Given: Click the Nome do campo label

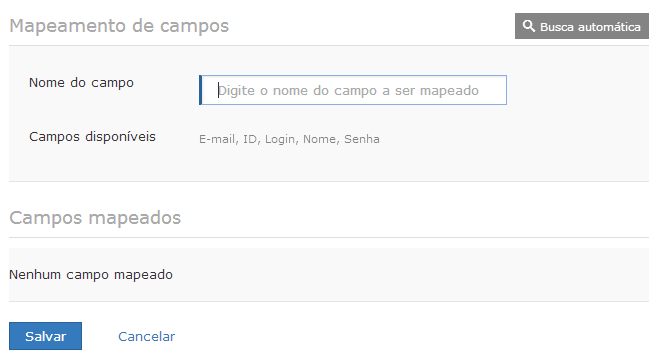Looking at the screenshot, I should tap(81, 83).
